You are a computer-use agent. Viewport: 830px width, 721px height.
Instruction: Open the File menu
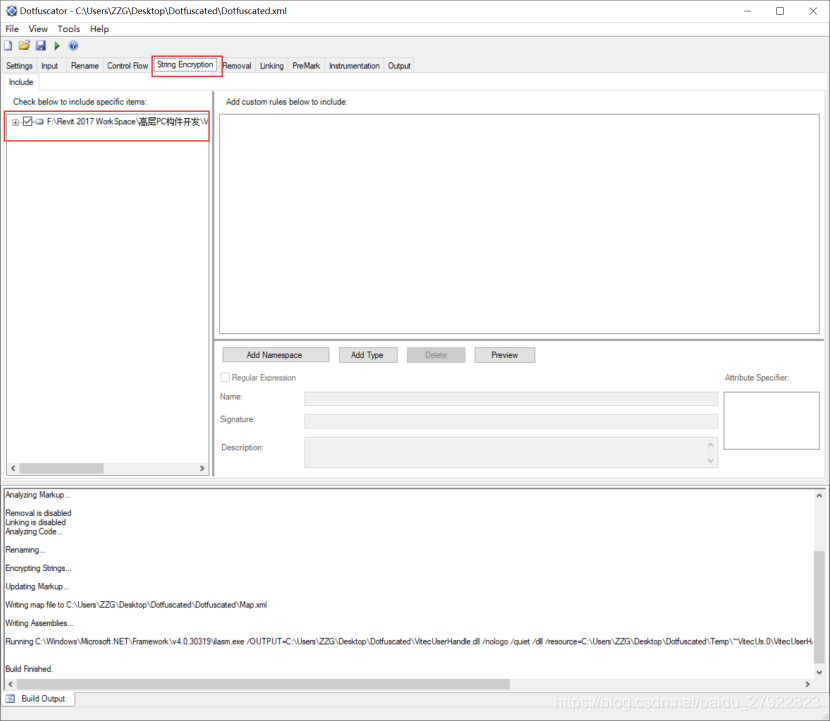click(12, 29)
